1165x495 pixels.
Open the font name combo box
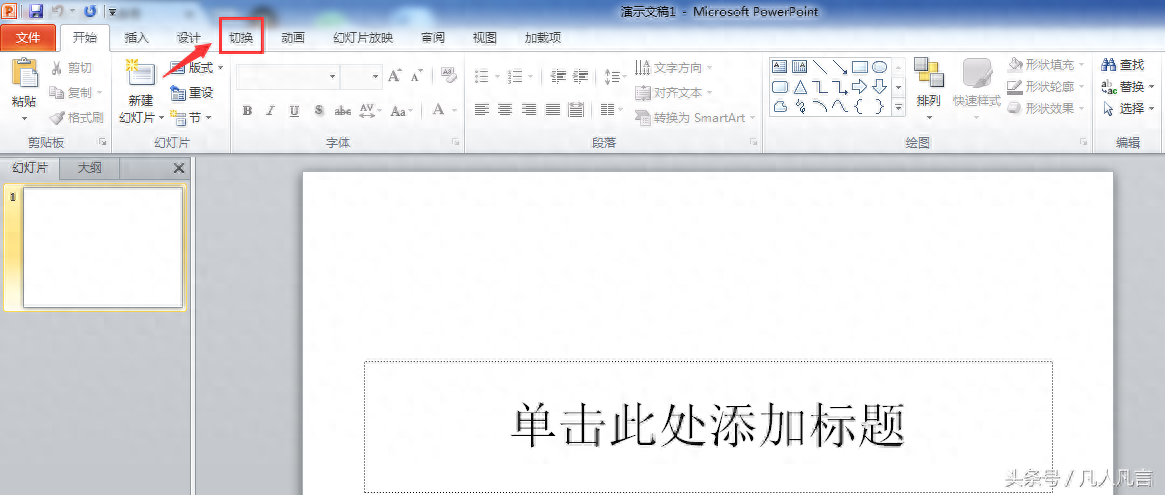288,76
